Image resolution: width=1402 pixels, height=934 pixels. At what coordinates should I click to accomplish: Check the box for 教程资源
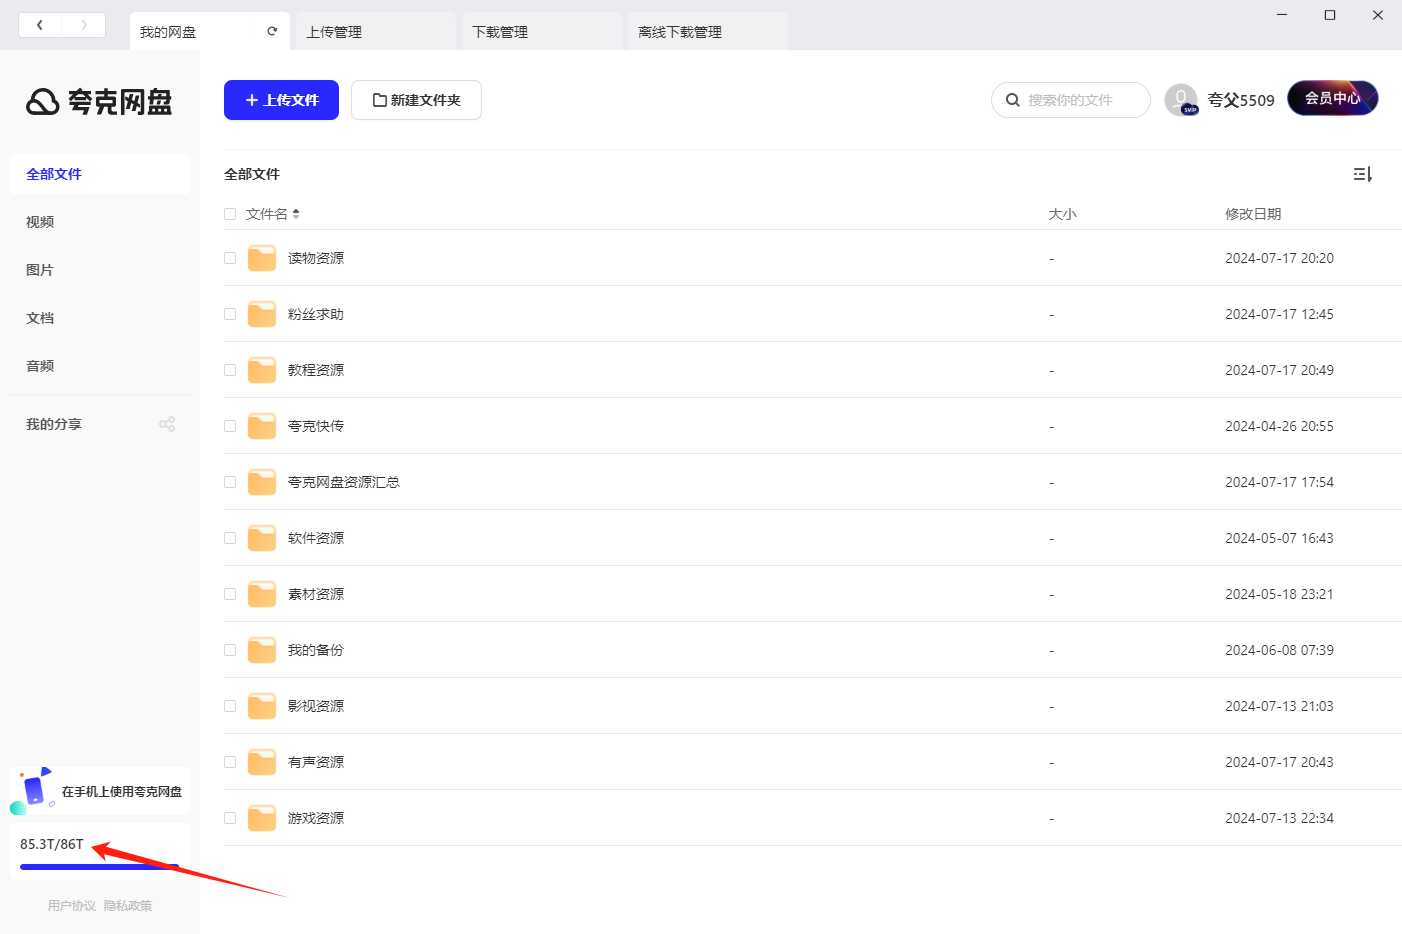(x=230, y=370)
